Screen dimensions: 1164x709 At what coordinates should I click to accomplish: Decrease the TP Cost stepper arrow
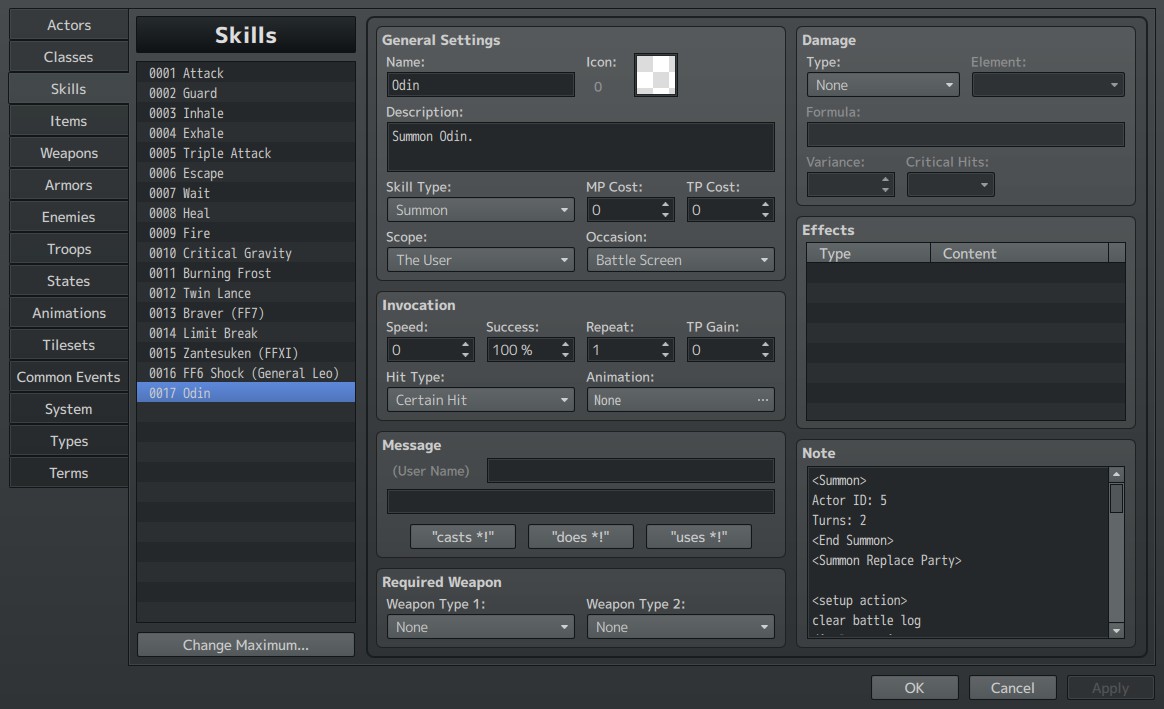(765, 215)
